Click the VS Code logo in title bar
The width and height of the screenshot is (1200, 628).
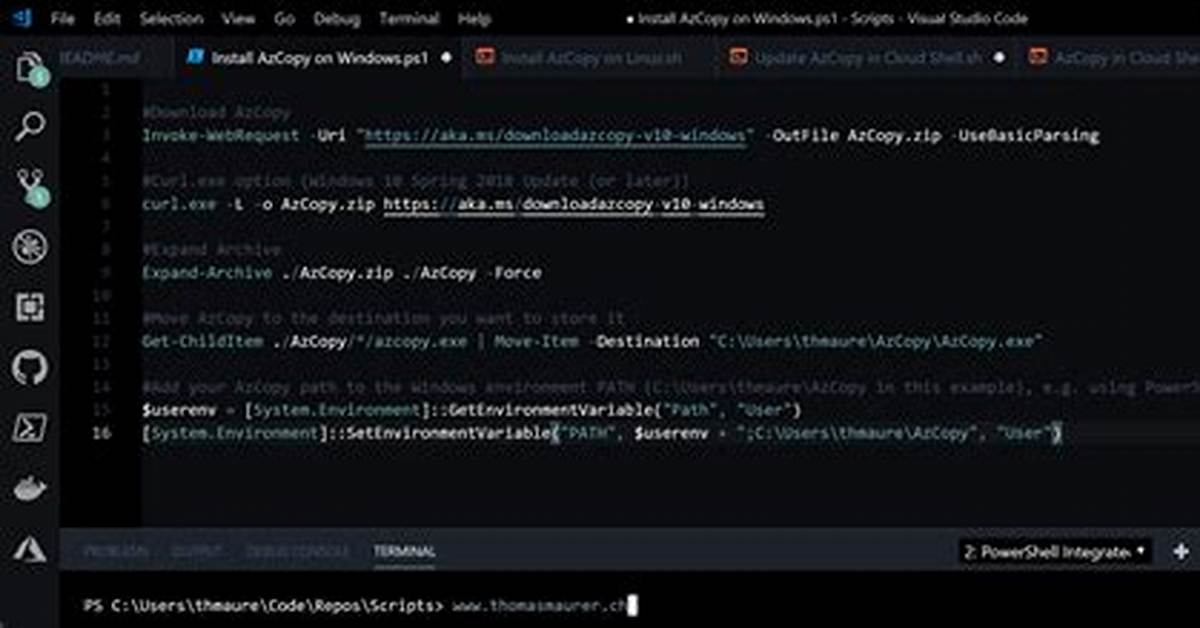pos(21,18)
